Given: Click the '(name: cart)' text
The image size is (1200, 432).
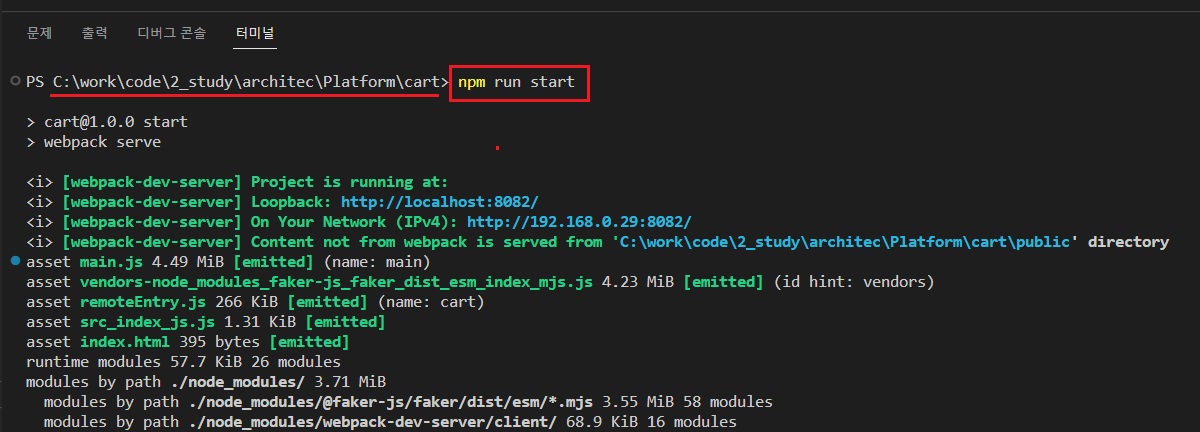Looking at the screenshot, I should 430,302.
